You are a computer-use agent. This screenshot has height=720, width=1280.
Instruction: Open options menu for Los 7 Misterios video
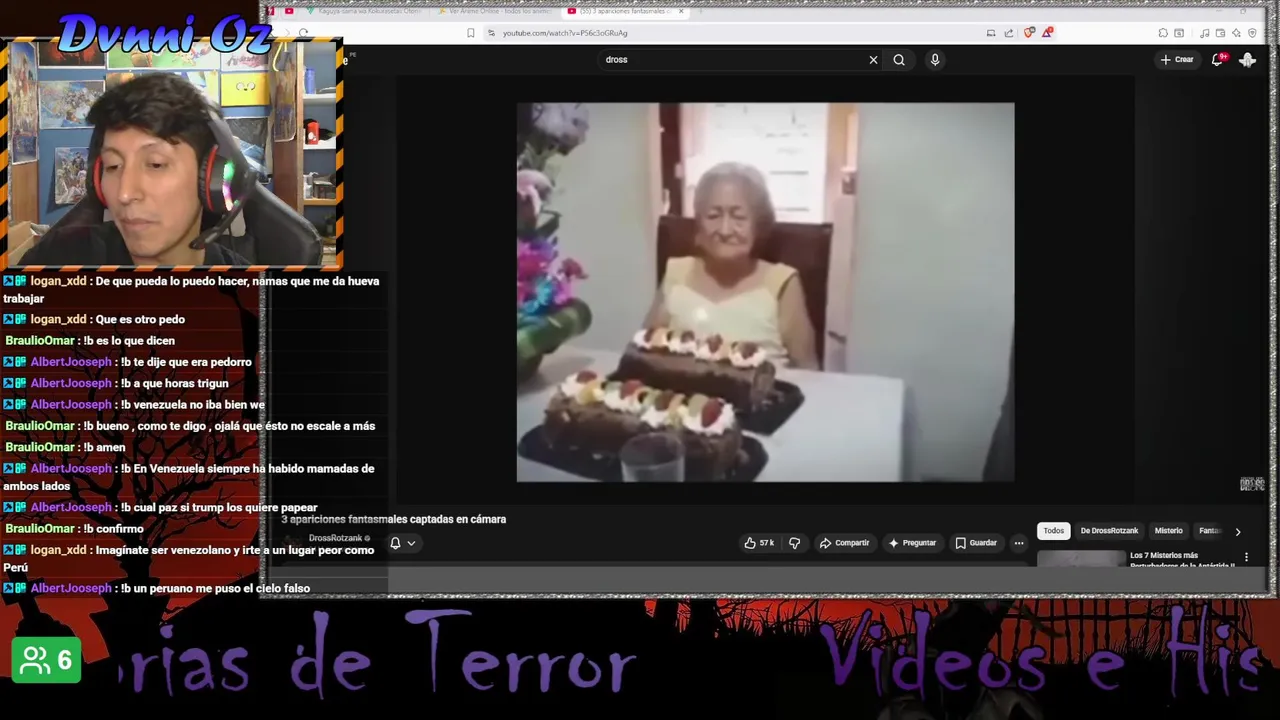point(1246,557)
